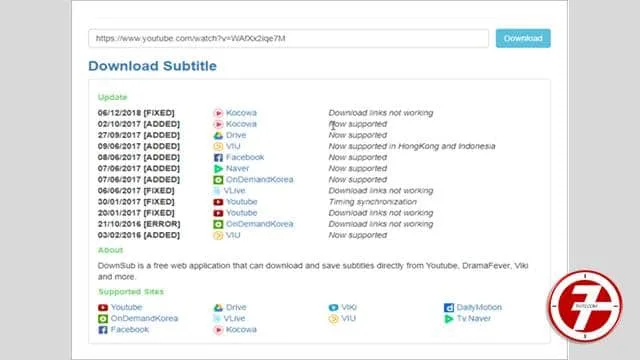Click Kocowa icon in 06/12/2018 row
The width and height of the screenshot is (640, 360).
pyautogui.click(x=218, y=113)
